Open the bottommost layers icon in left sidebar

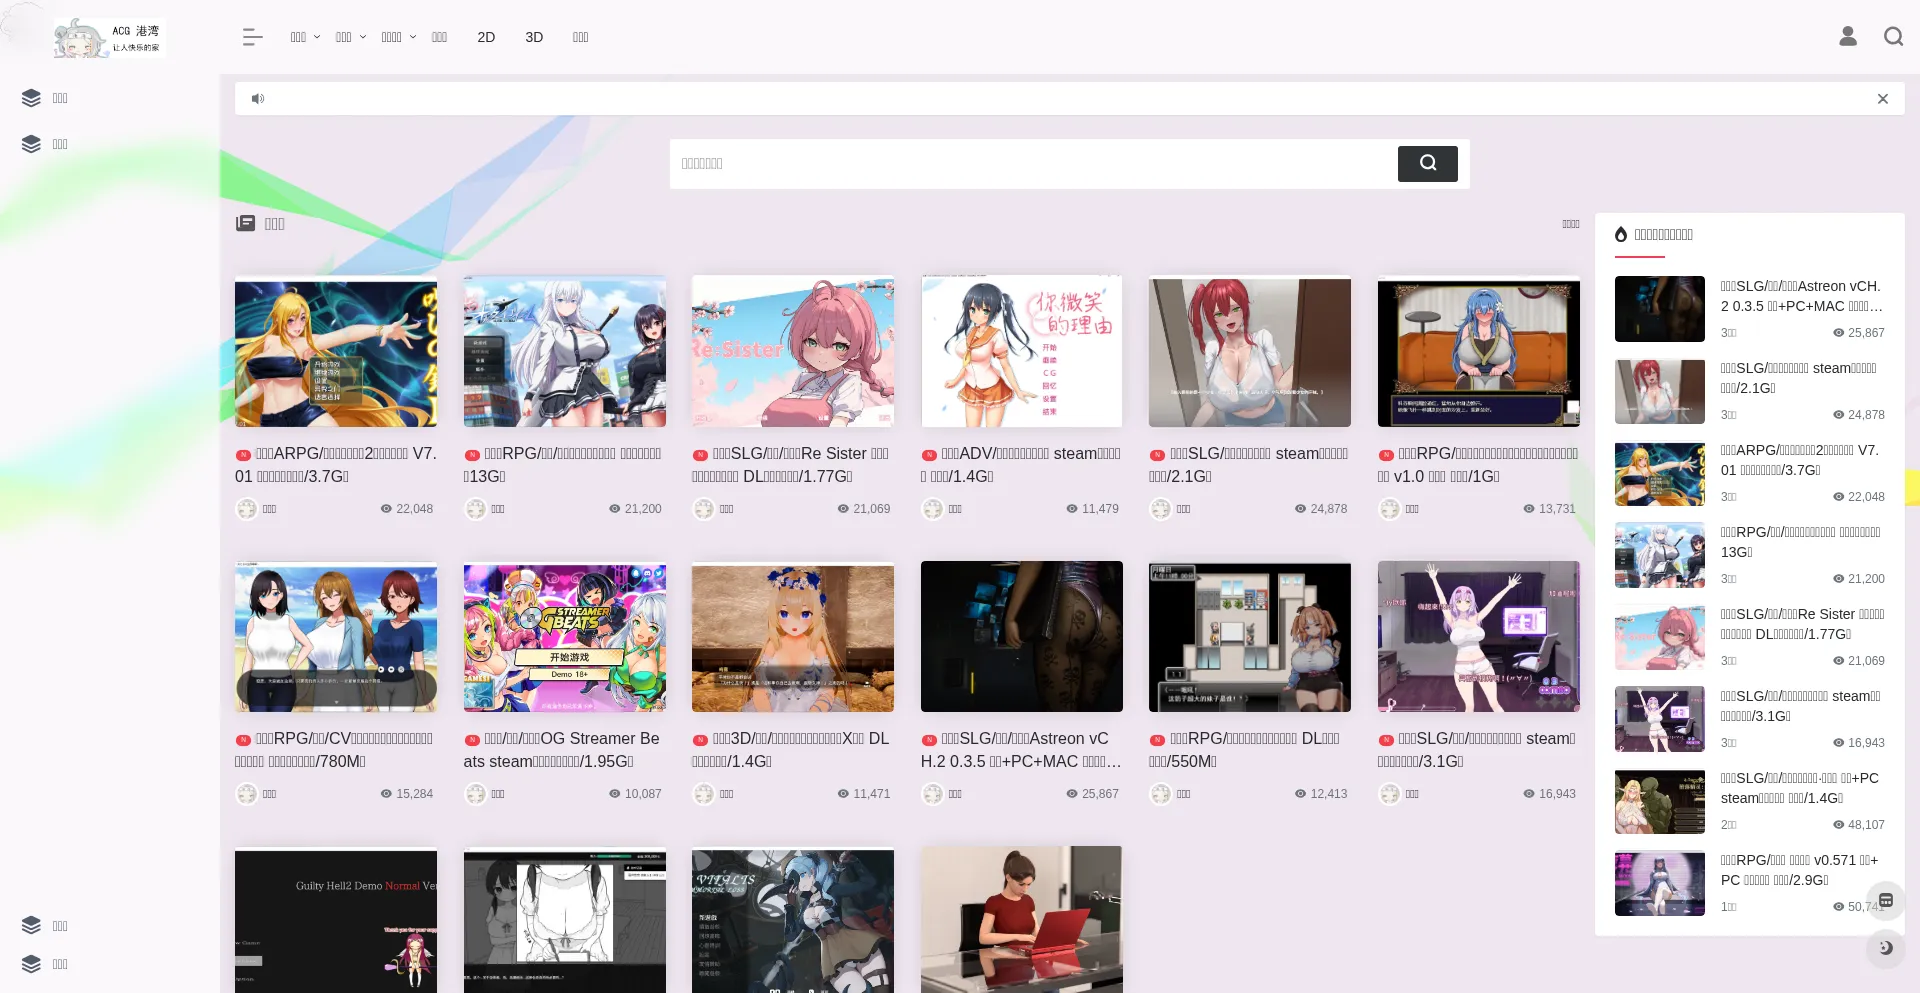click(x=31, y=964)
